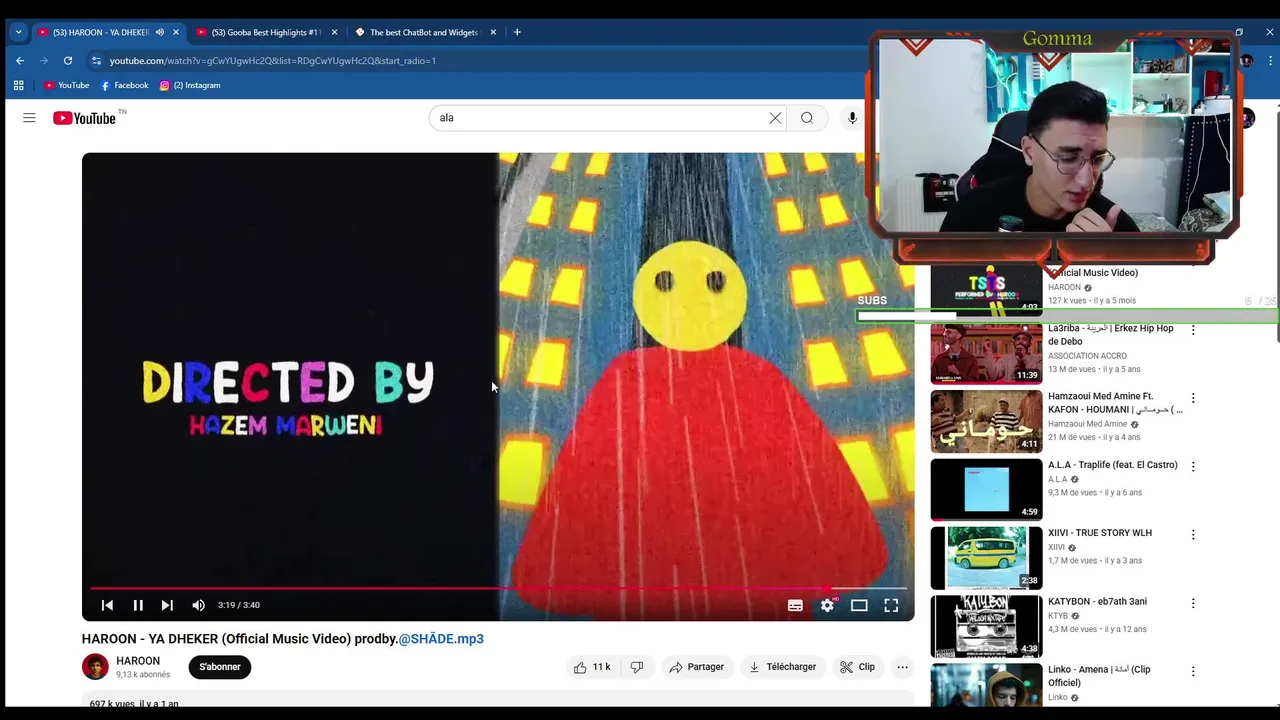
Task: Open the browser apps grid shortcut
Action: pyautogui.click(x=18, y=85)
